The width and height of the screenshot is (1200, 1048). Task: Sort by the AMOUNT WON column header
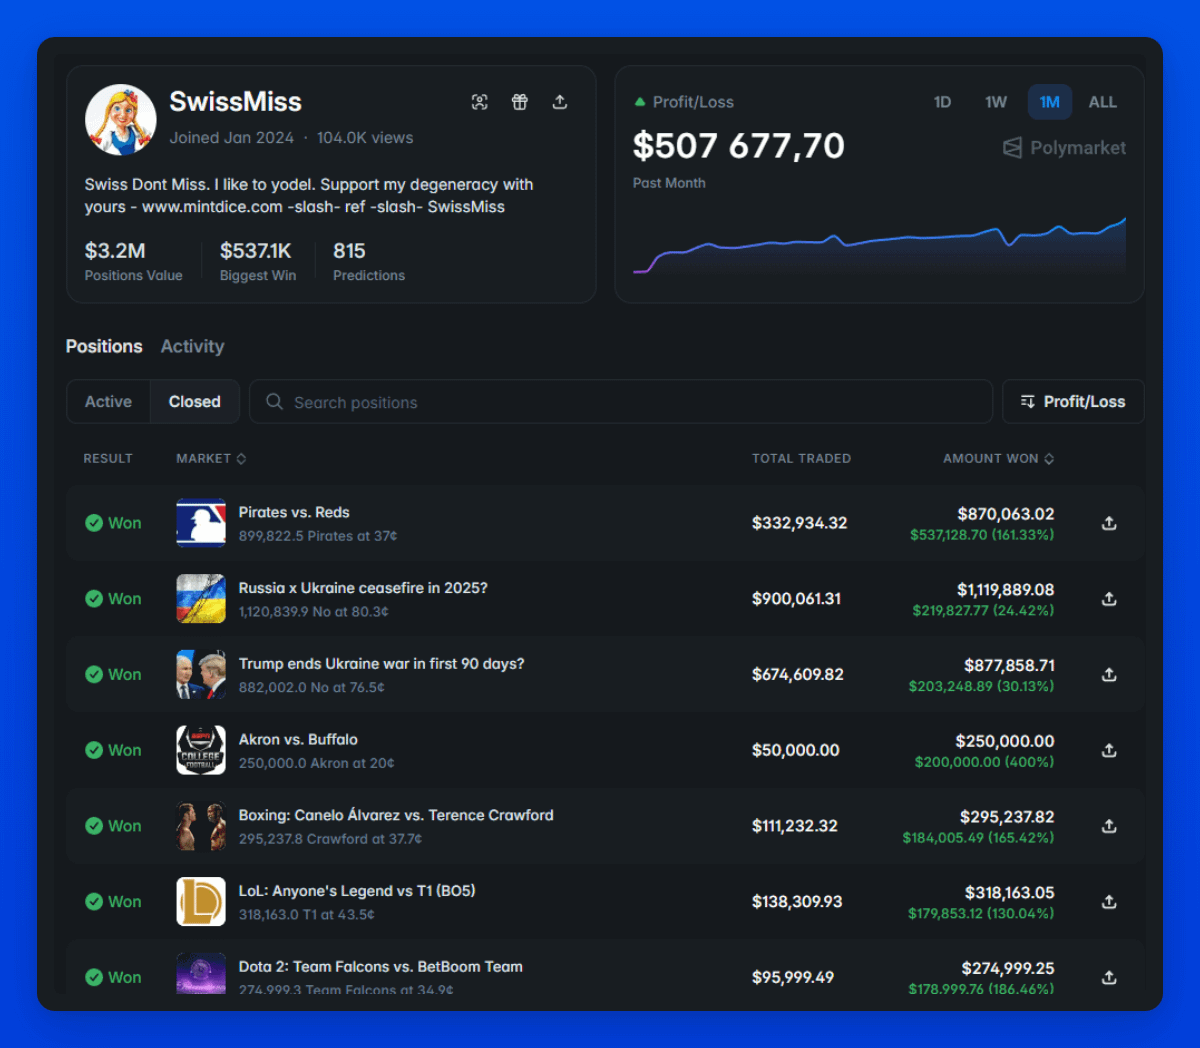999,458
